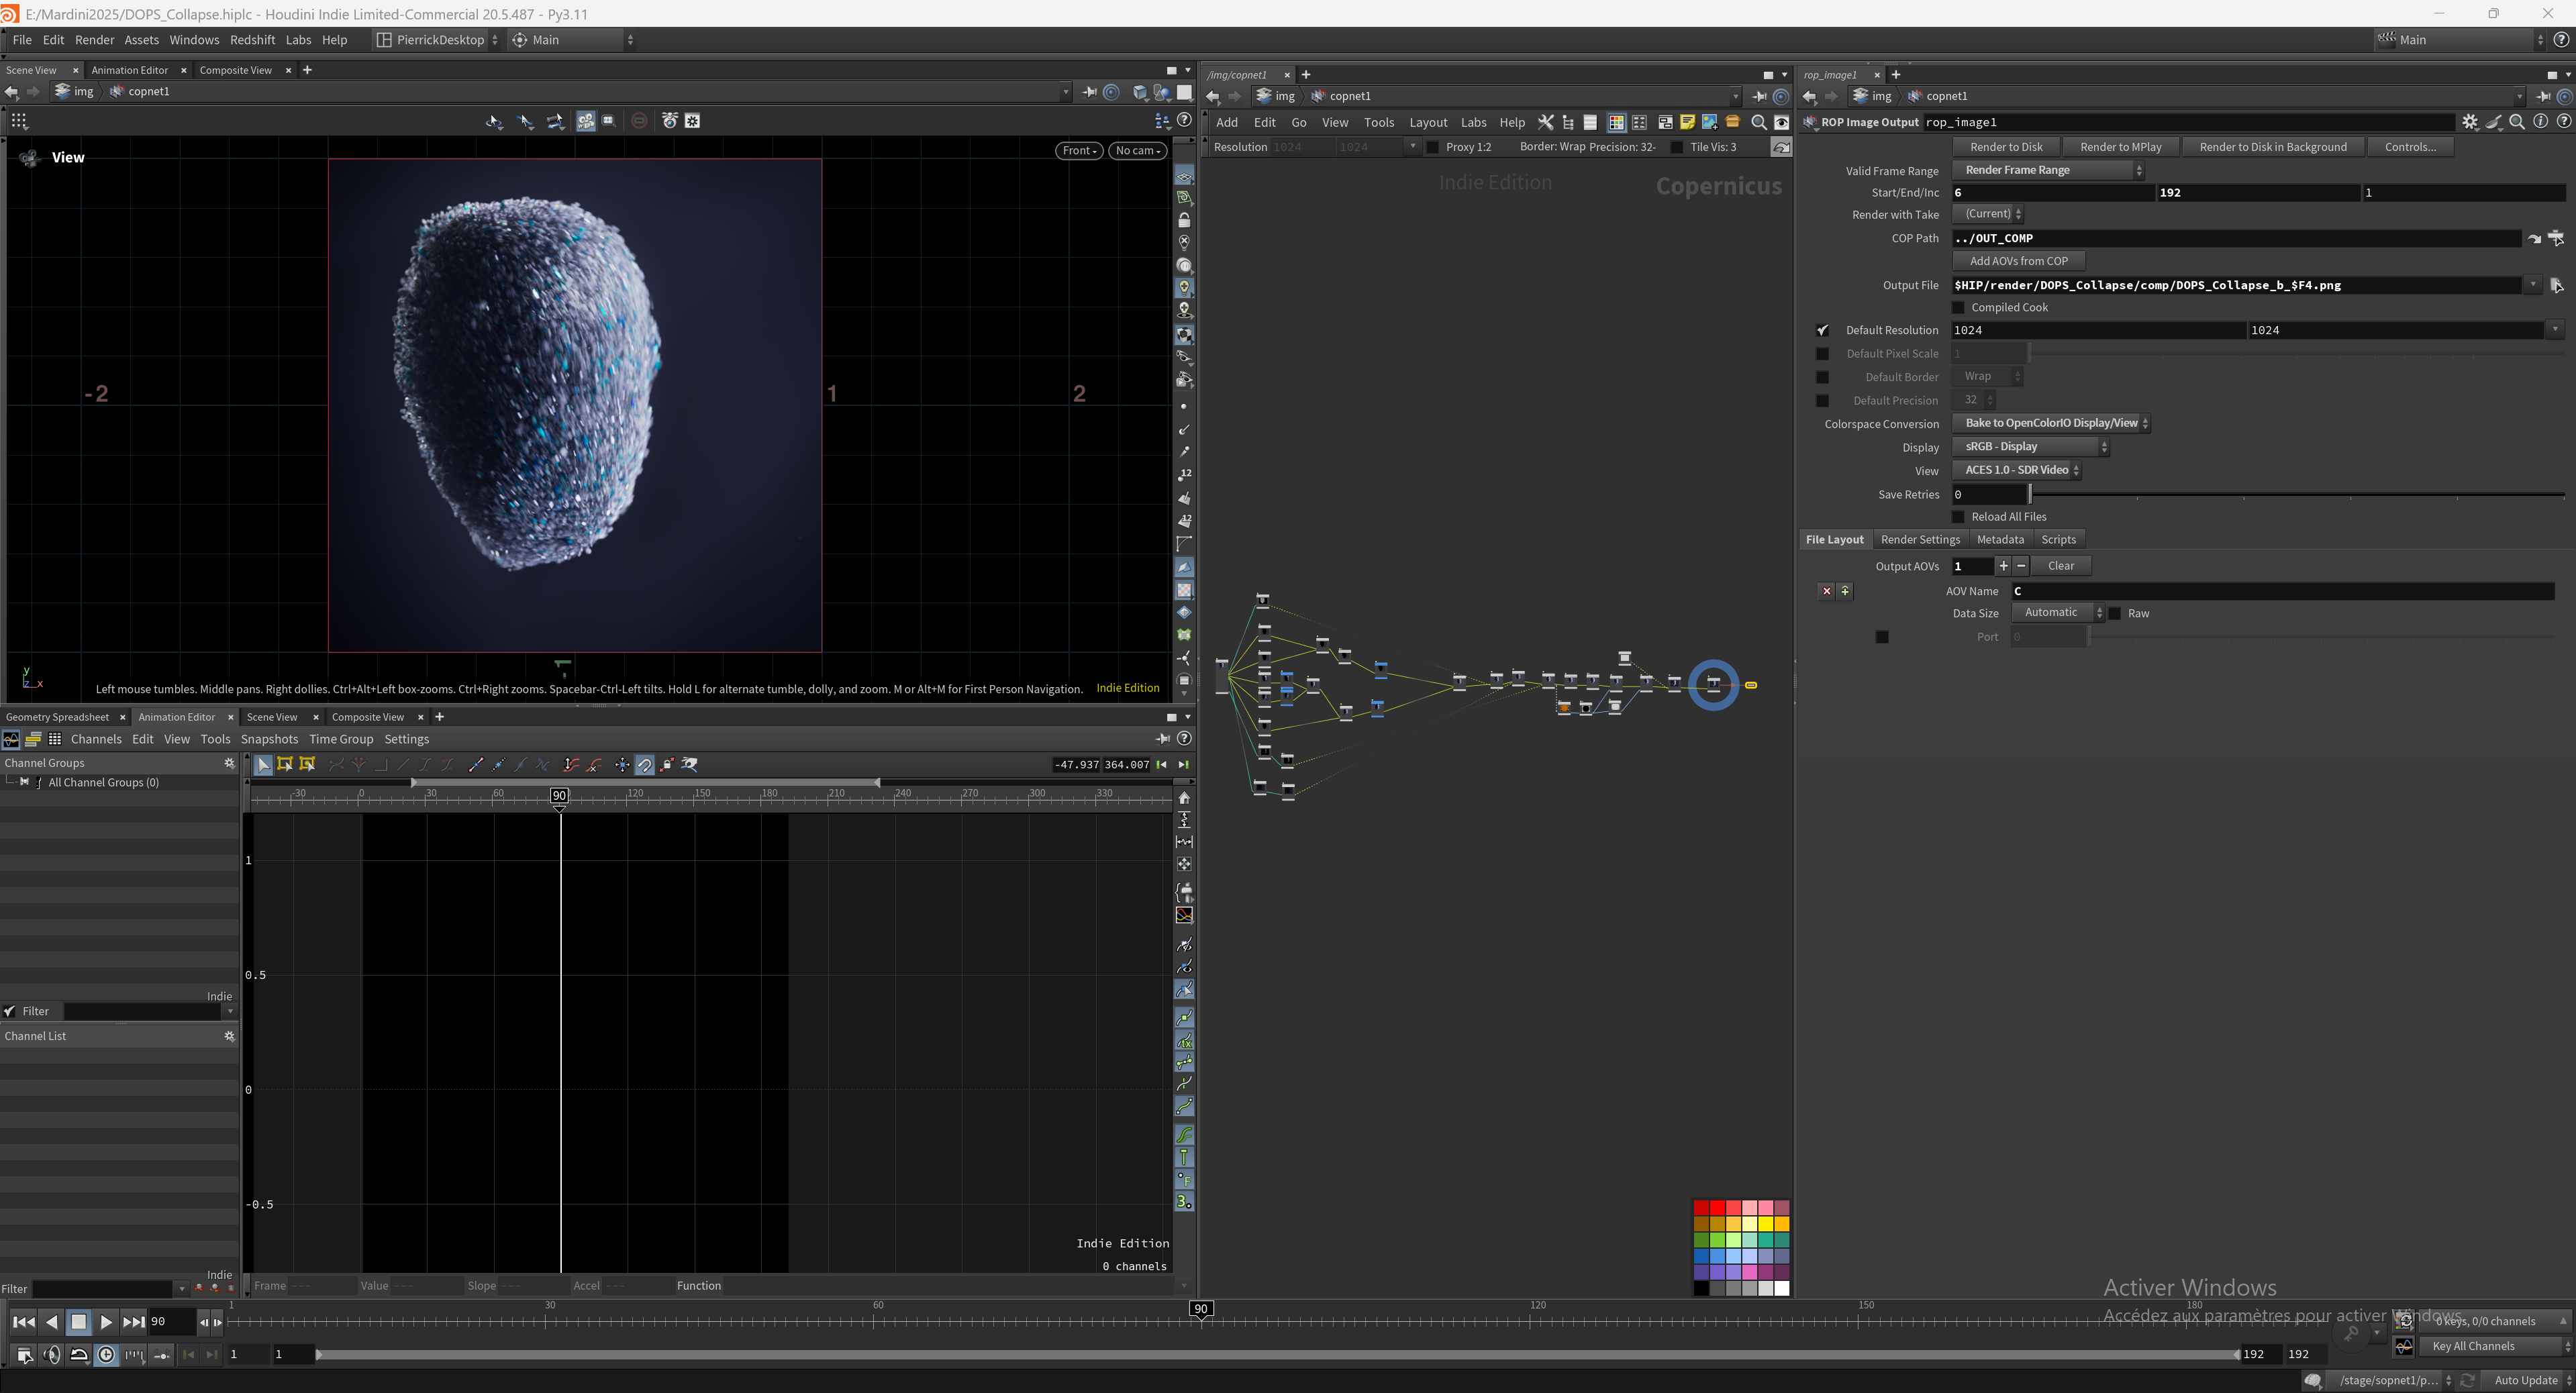
Task: Open the View ACES 1.0 dropdown
Action: pos(2017,470)
